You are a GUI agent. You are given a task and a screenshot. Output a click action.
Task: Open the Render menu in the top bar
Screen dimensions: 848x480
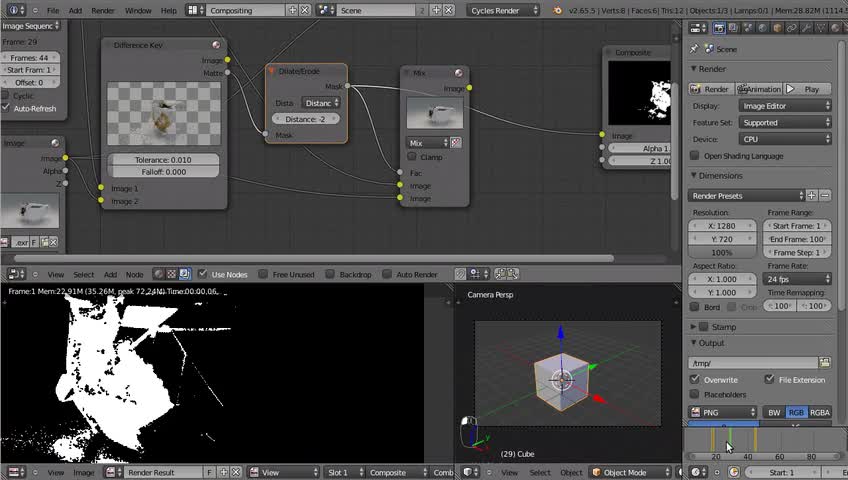[x=103, y=10]
